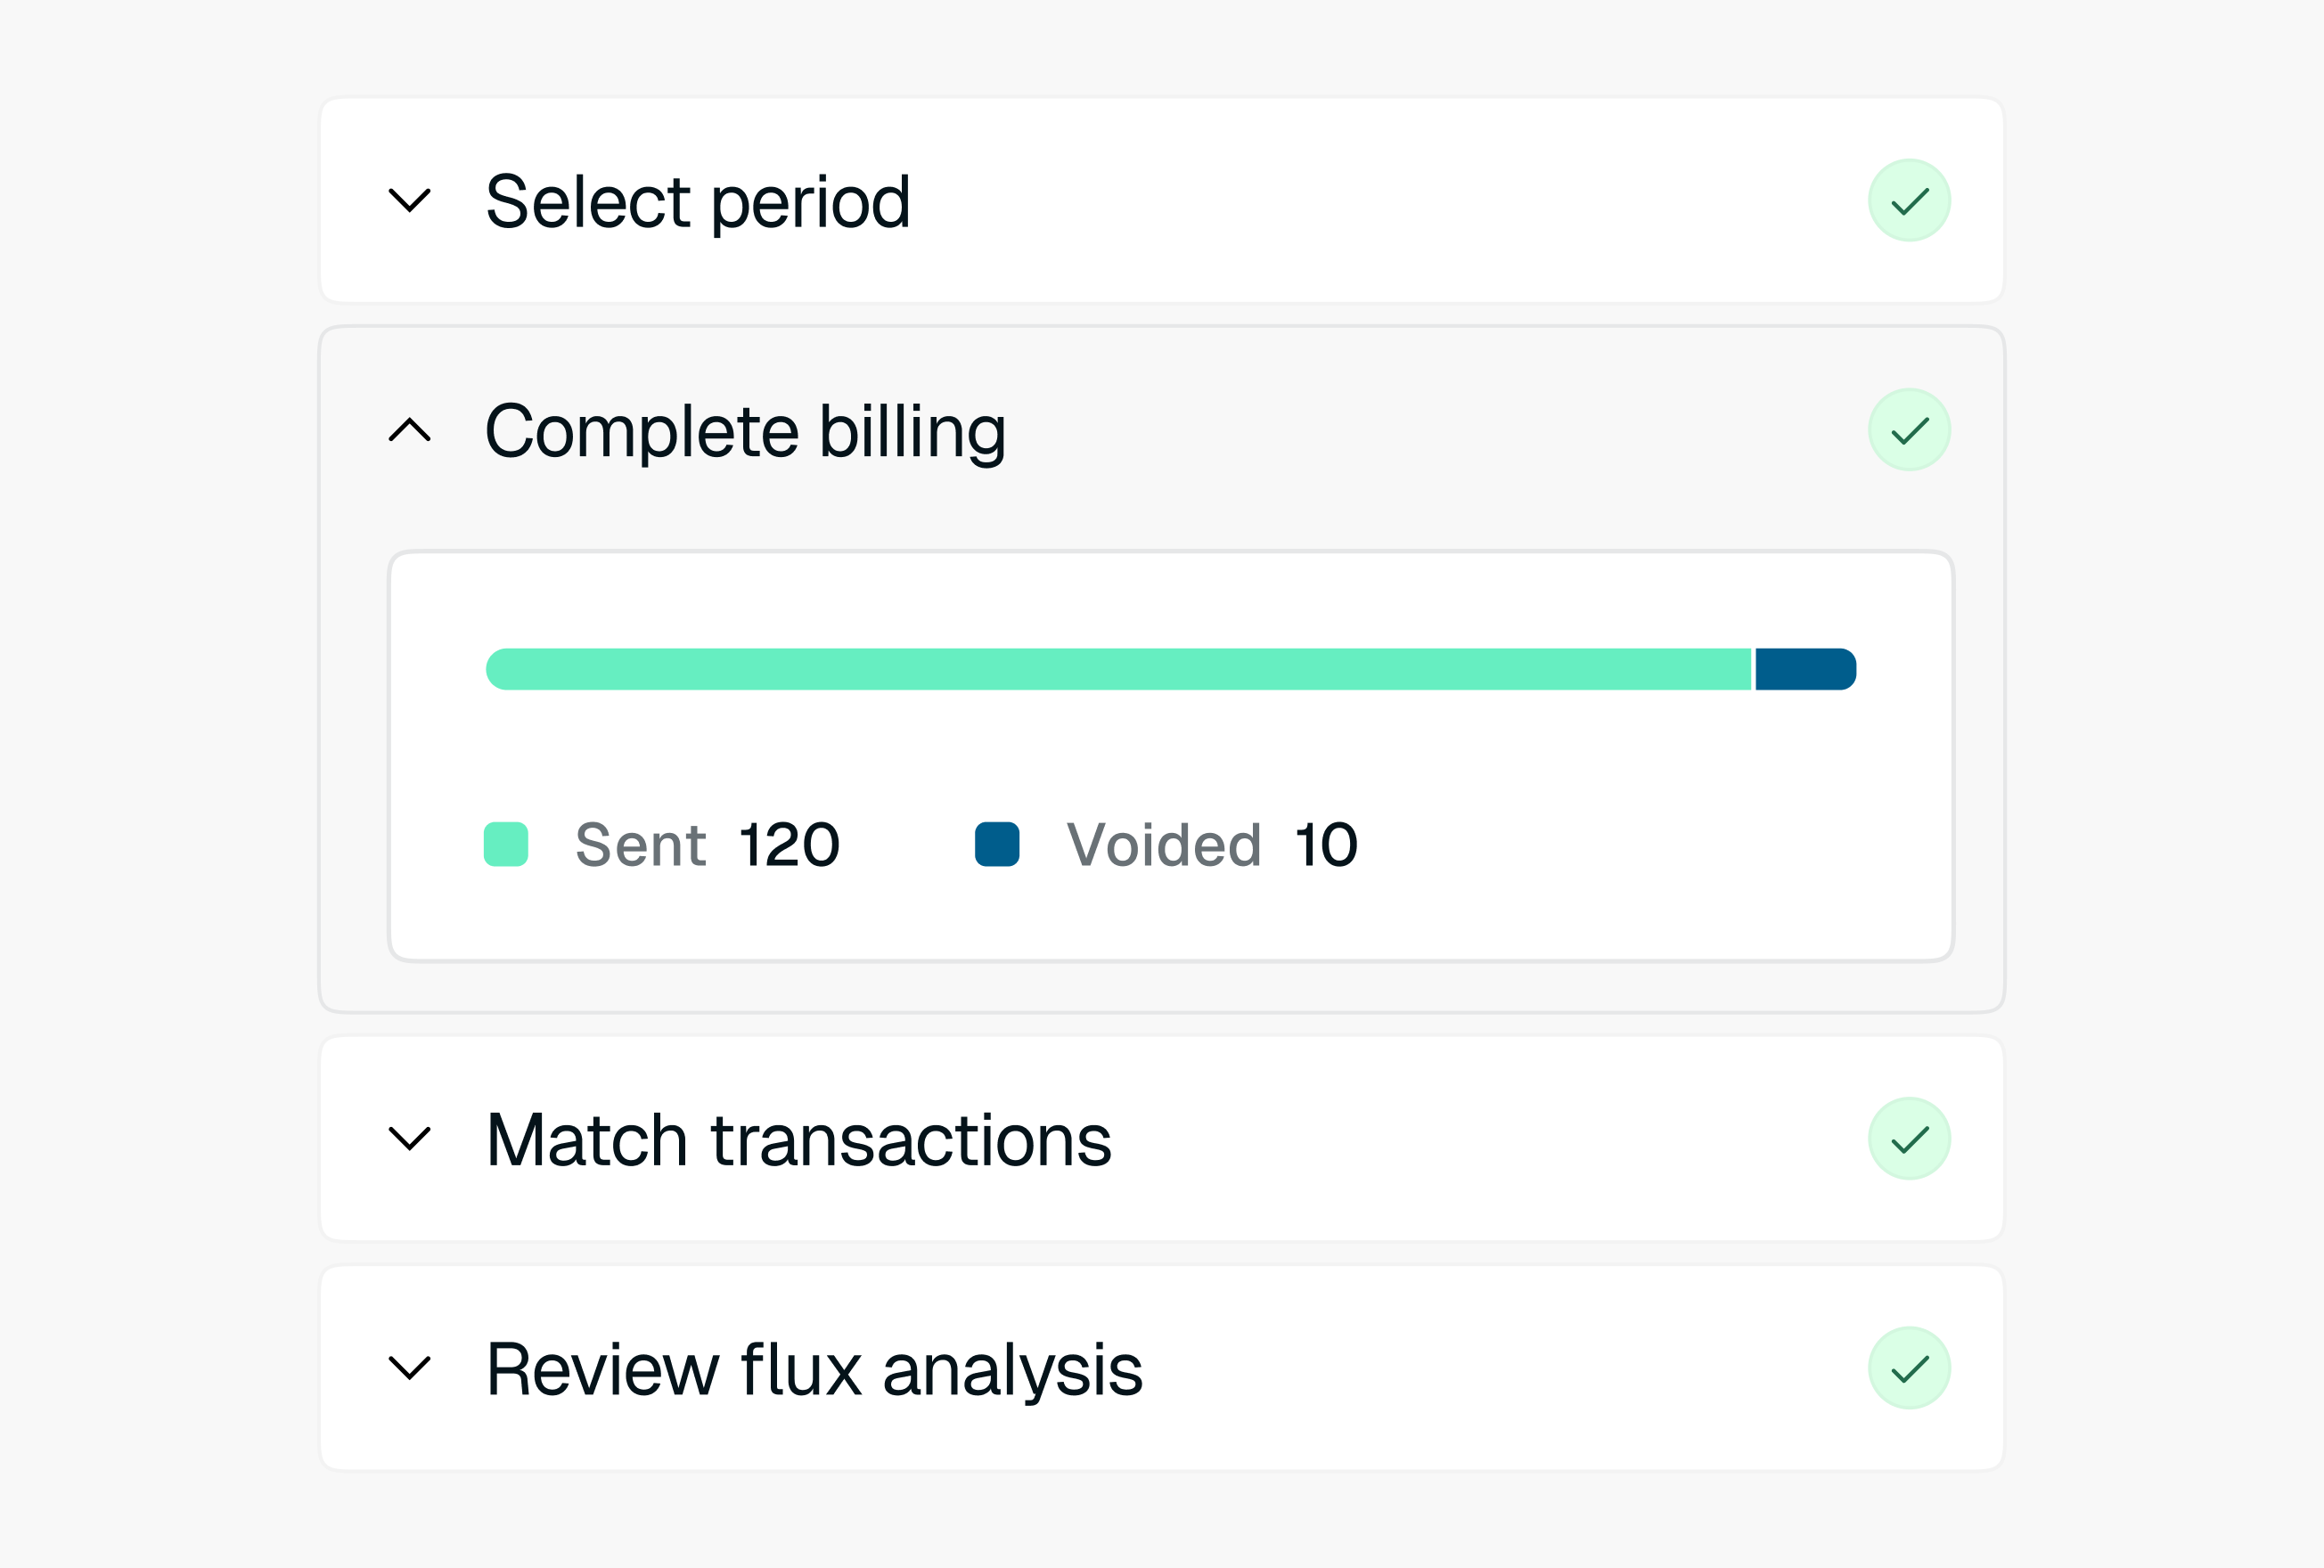Click the Review flux analysis checkmark icon
Viewport: 2324px width, 1568px height.
1909,1368
